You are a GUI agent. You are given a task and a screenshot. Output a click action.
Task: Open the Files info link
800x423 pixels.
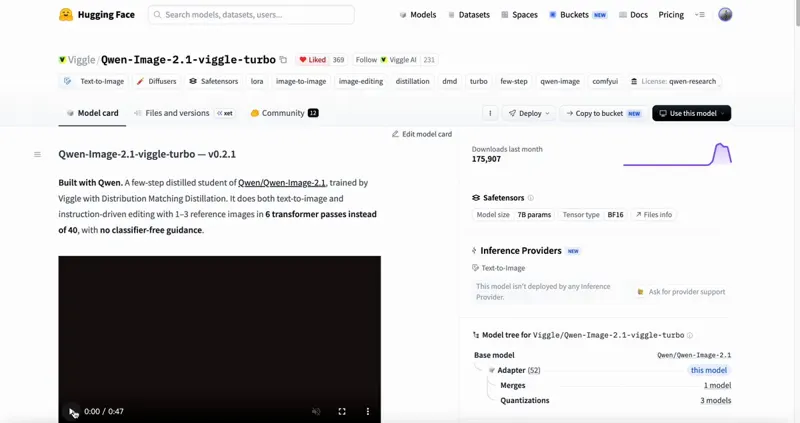click(x=654, y=215)
